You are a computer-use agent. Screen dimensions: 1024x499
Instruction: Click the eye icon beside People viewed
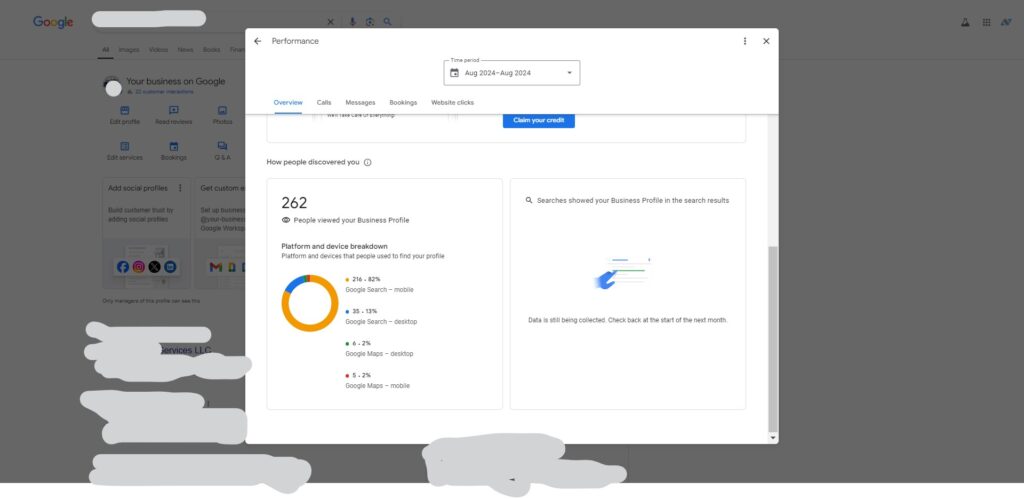[285, 220]
